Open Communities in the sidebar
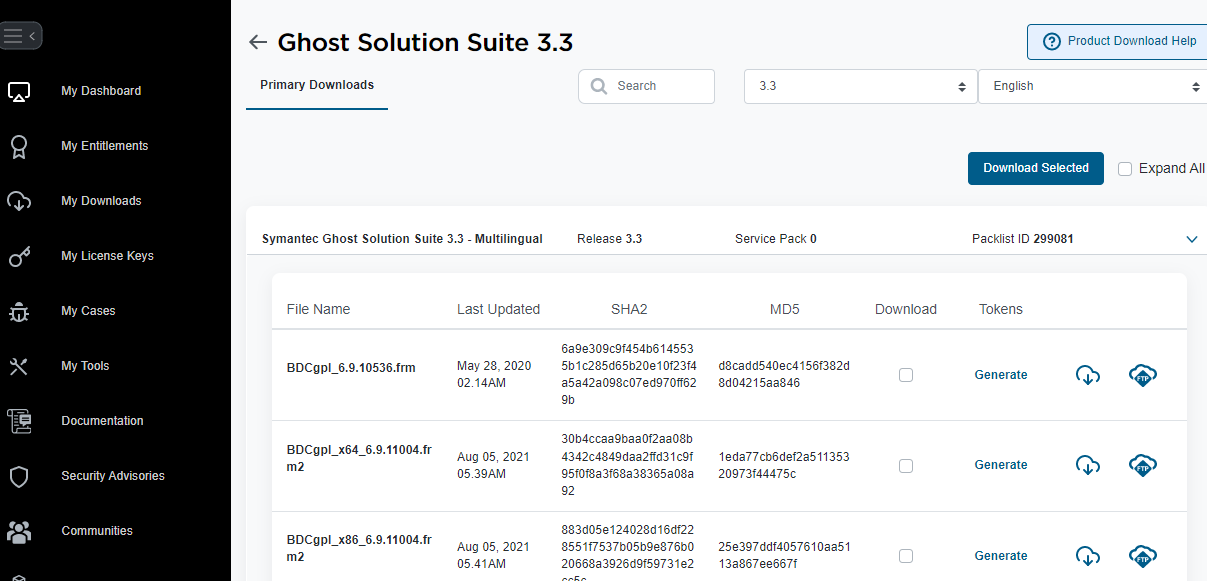The image size is (1207, 581). 97,531
